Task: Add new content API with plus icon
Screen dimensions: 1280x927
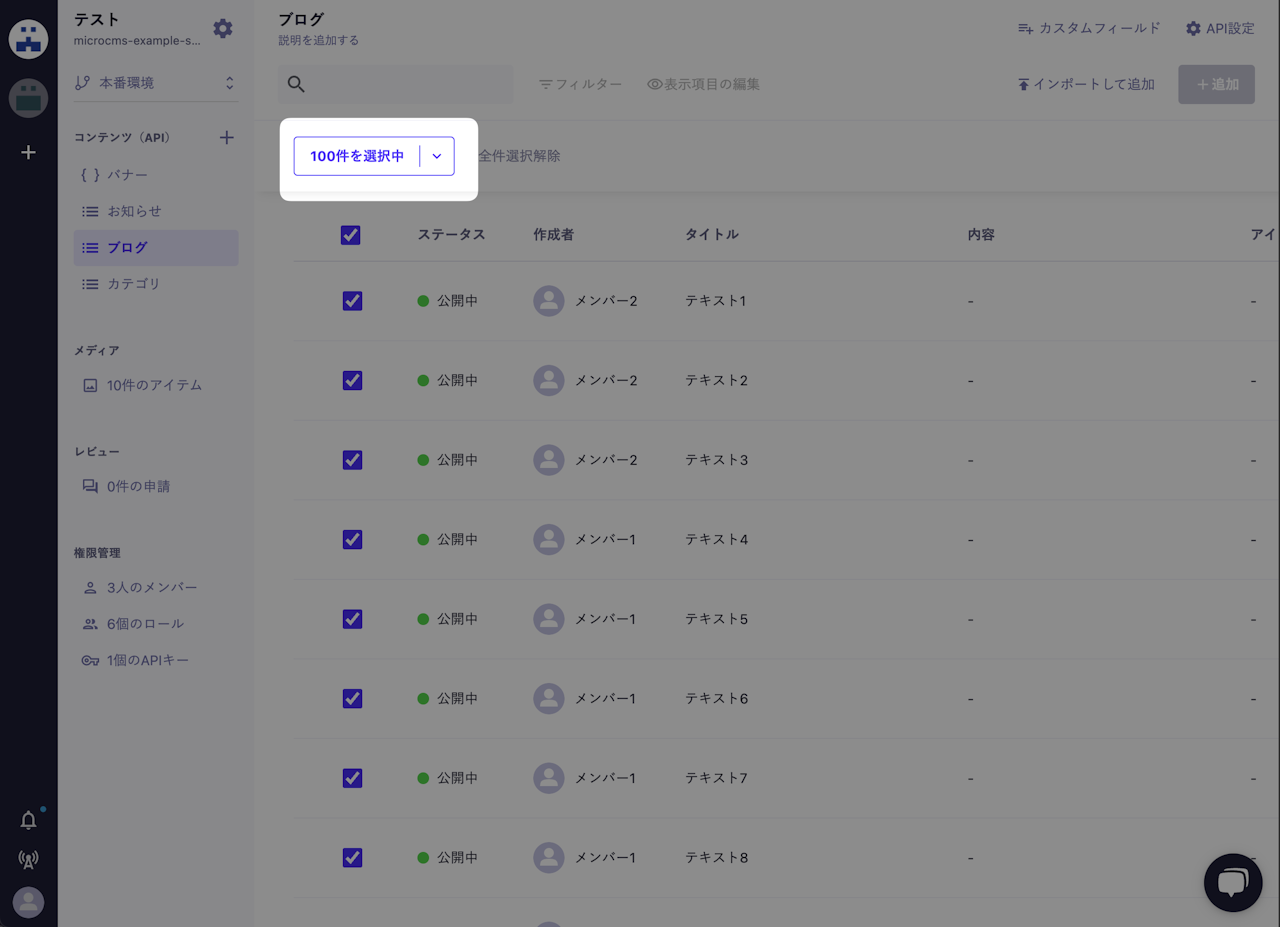Action: (x=227, y=138)
